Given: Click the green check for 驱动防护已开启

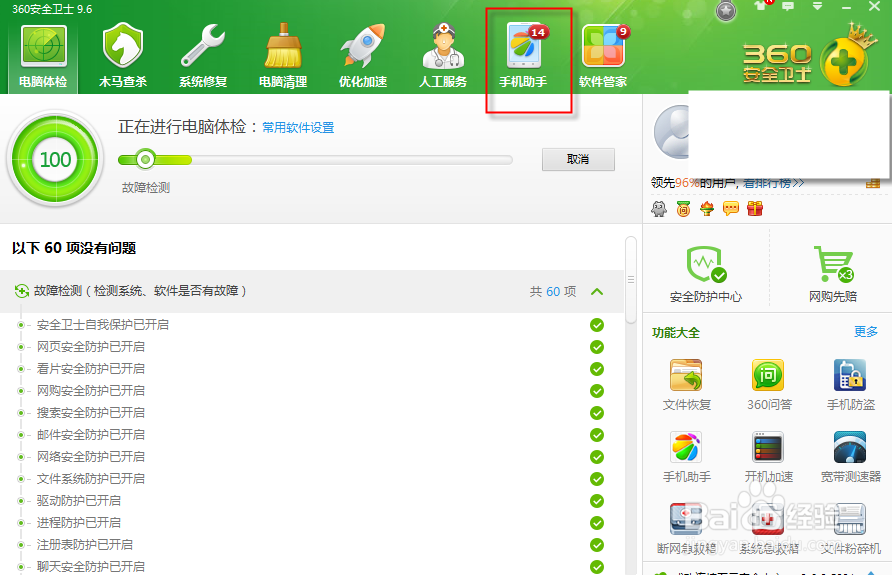Looking at the screenshot, I should [x=597, y=501].
